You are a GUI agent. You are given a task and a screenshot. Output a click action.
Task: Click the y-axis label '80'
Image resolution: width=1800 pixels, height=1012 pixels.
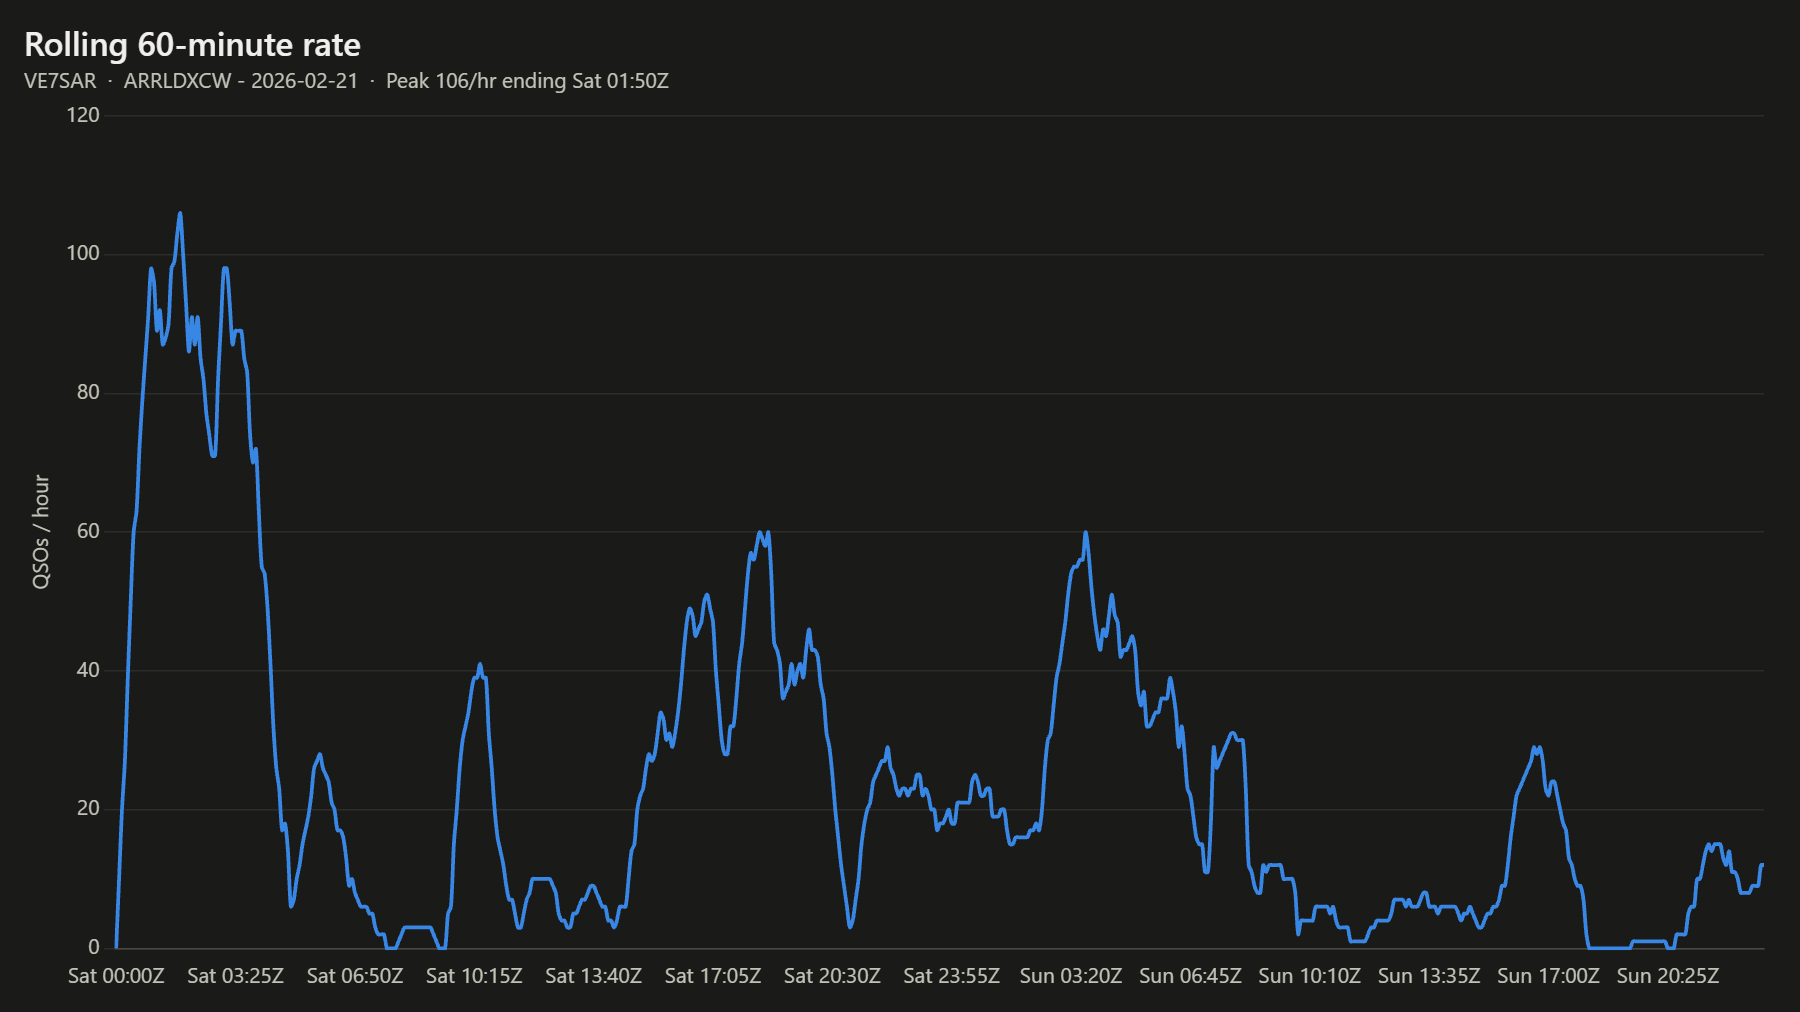coord(88,392)
